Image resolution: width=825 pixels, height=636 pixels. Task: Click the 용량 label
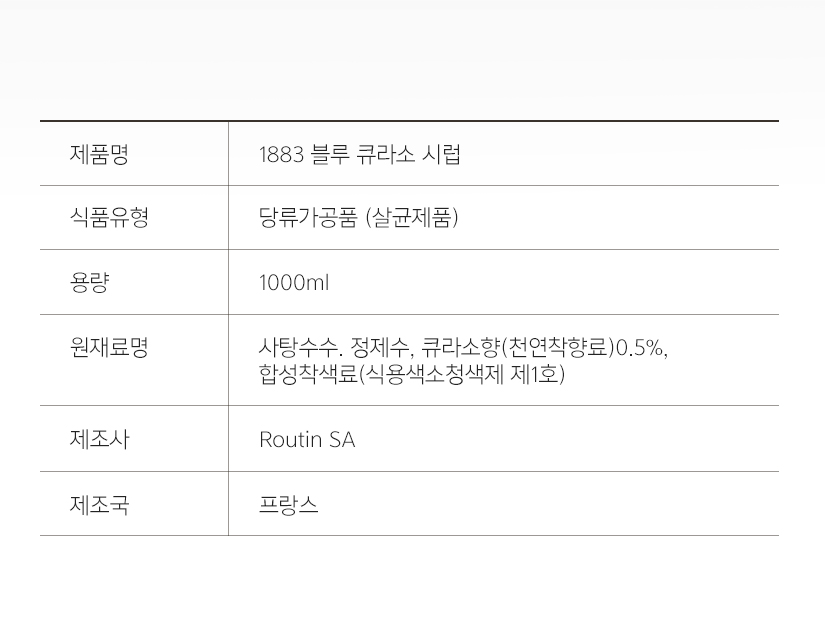pos(89,282)
